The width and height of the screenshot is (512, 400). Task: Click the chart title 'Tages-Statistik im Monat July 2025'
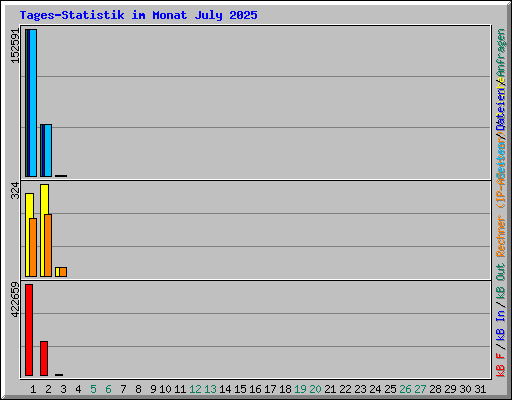[x=138, y=15]
